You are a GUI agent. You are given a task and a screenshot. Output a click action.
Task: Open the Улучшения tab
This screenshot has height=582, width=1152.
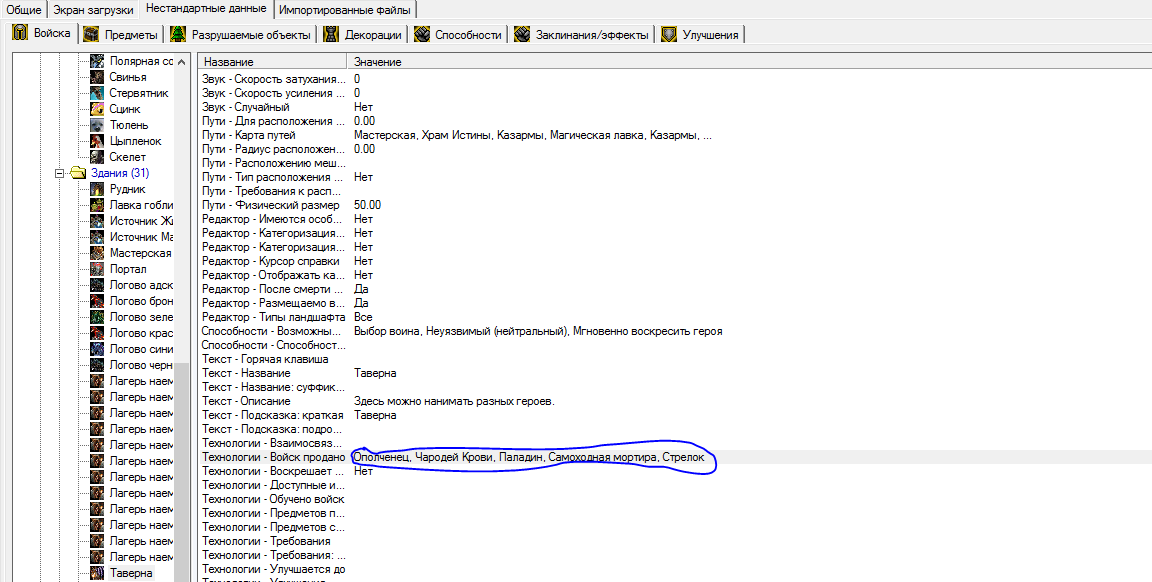click(x=701, y=35)
